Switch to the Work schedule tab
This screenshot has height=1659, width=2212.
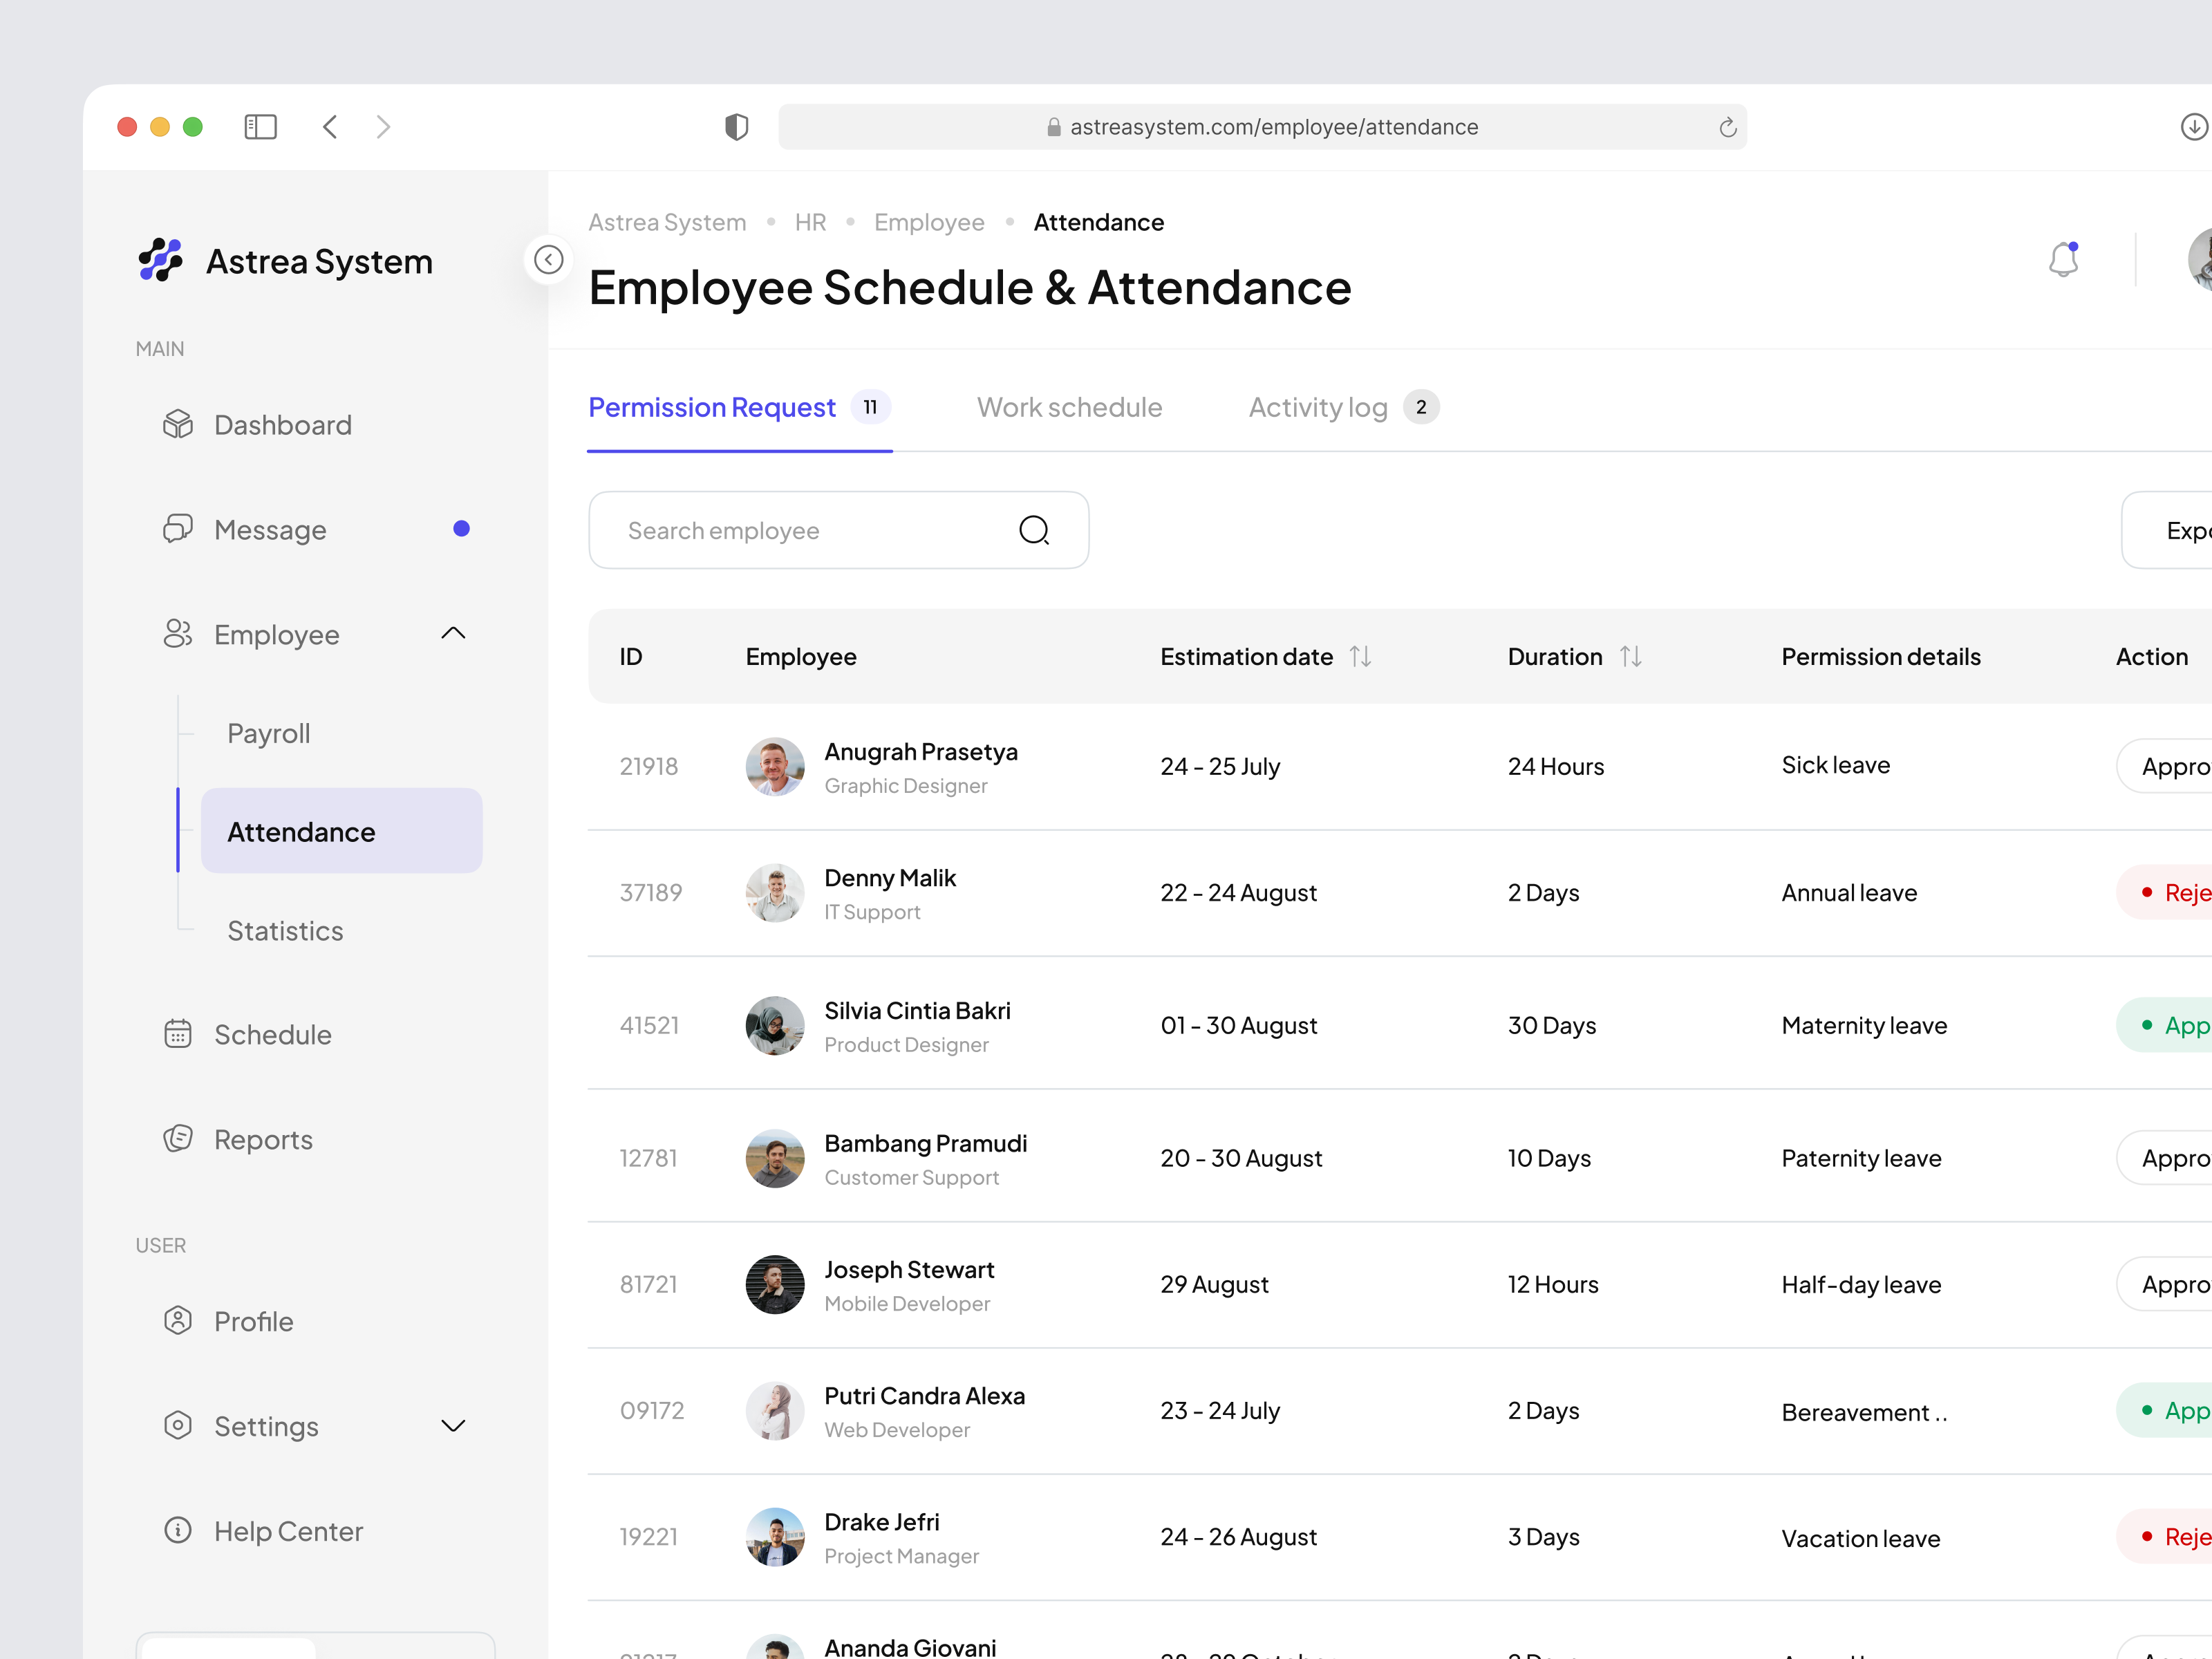(x=1069, y=407)
